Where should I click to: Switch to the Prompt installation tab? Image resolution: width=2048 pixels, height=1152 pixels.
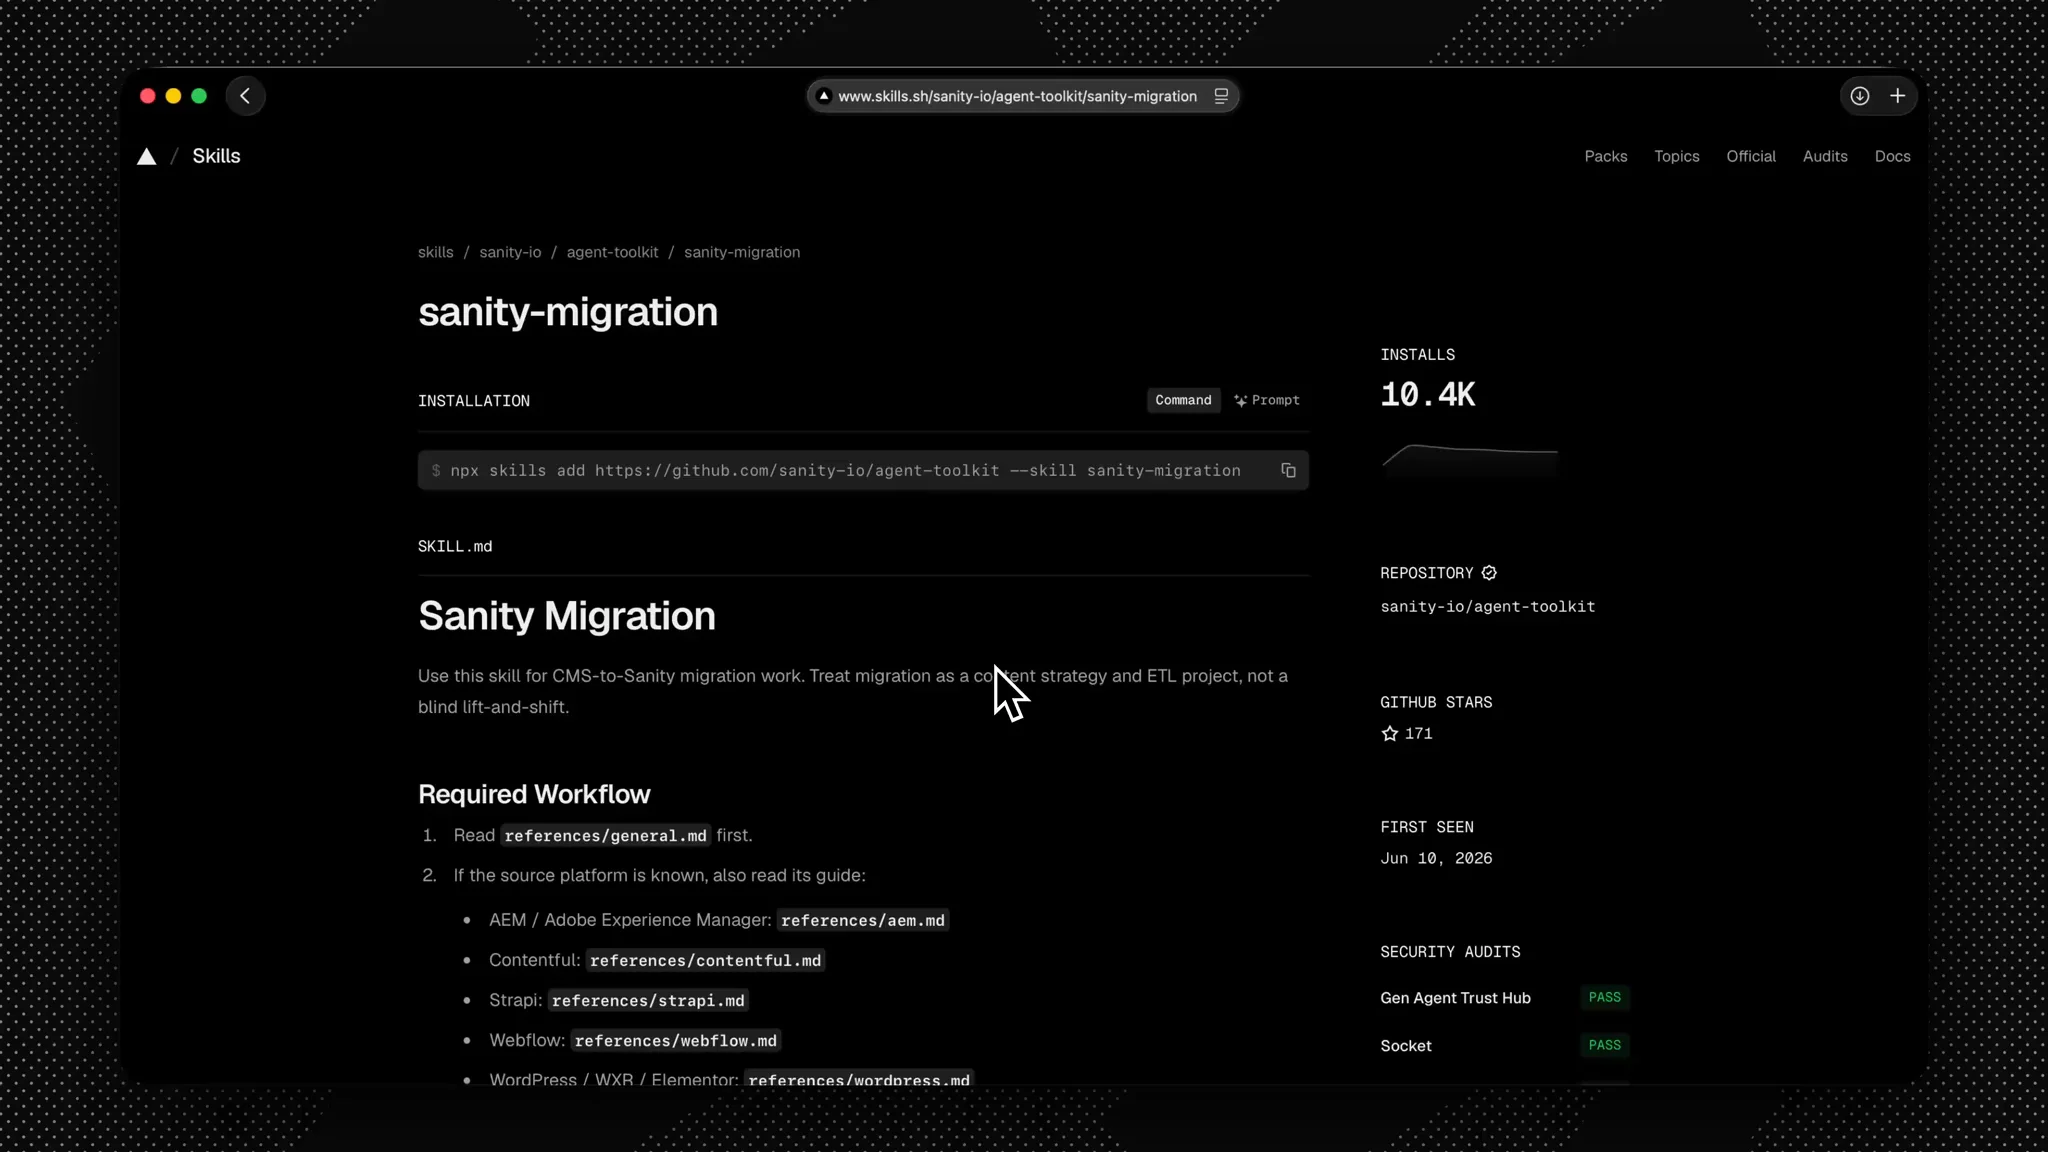pos(1267,400)
